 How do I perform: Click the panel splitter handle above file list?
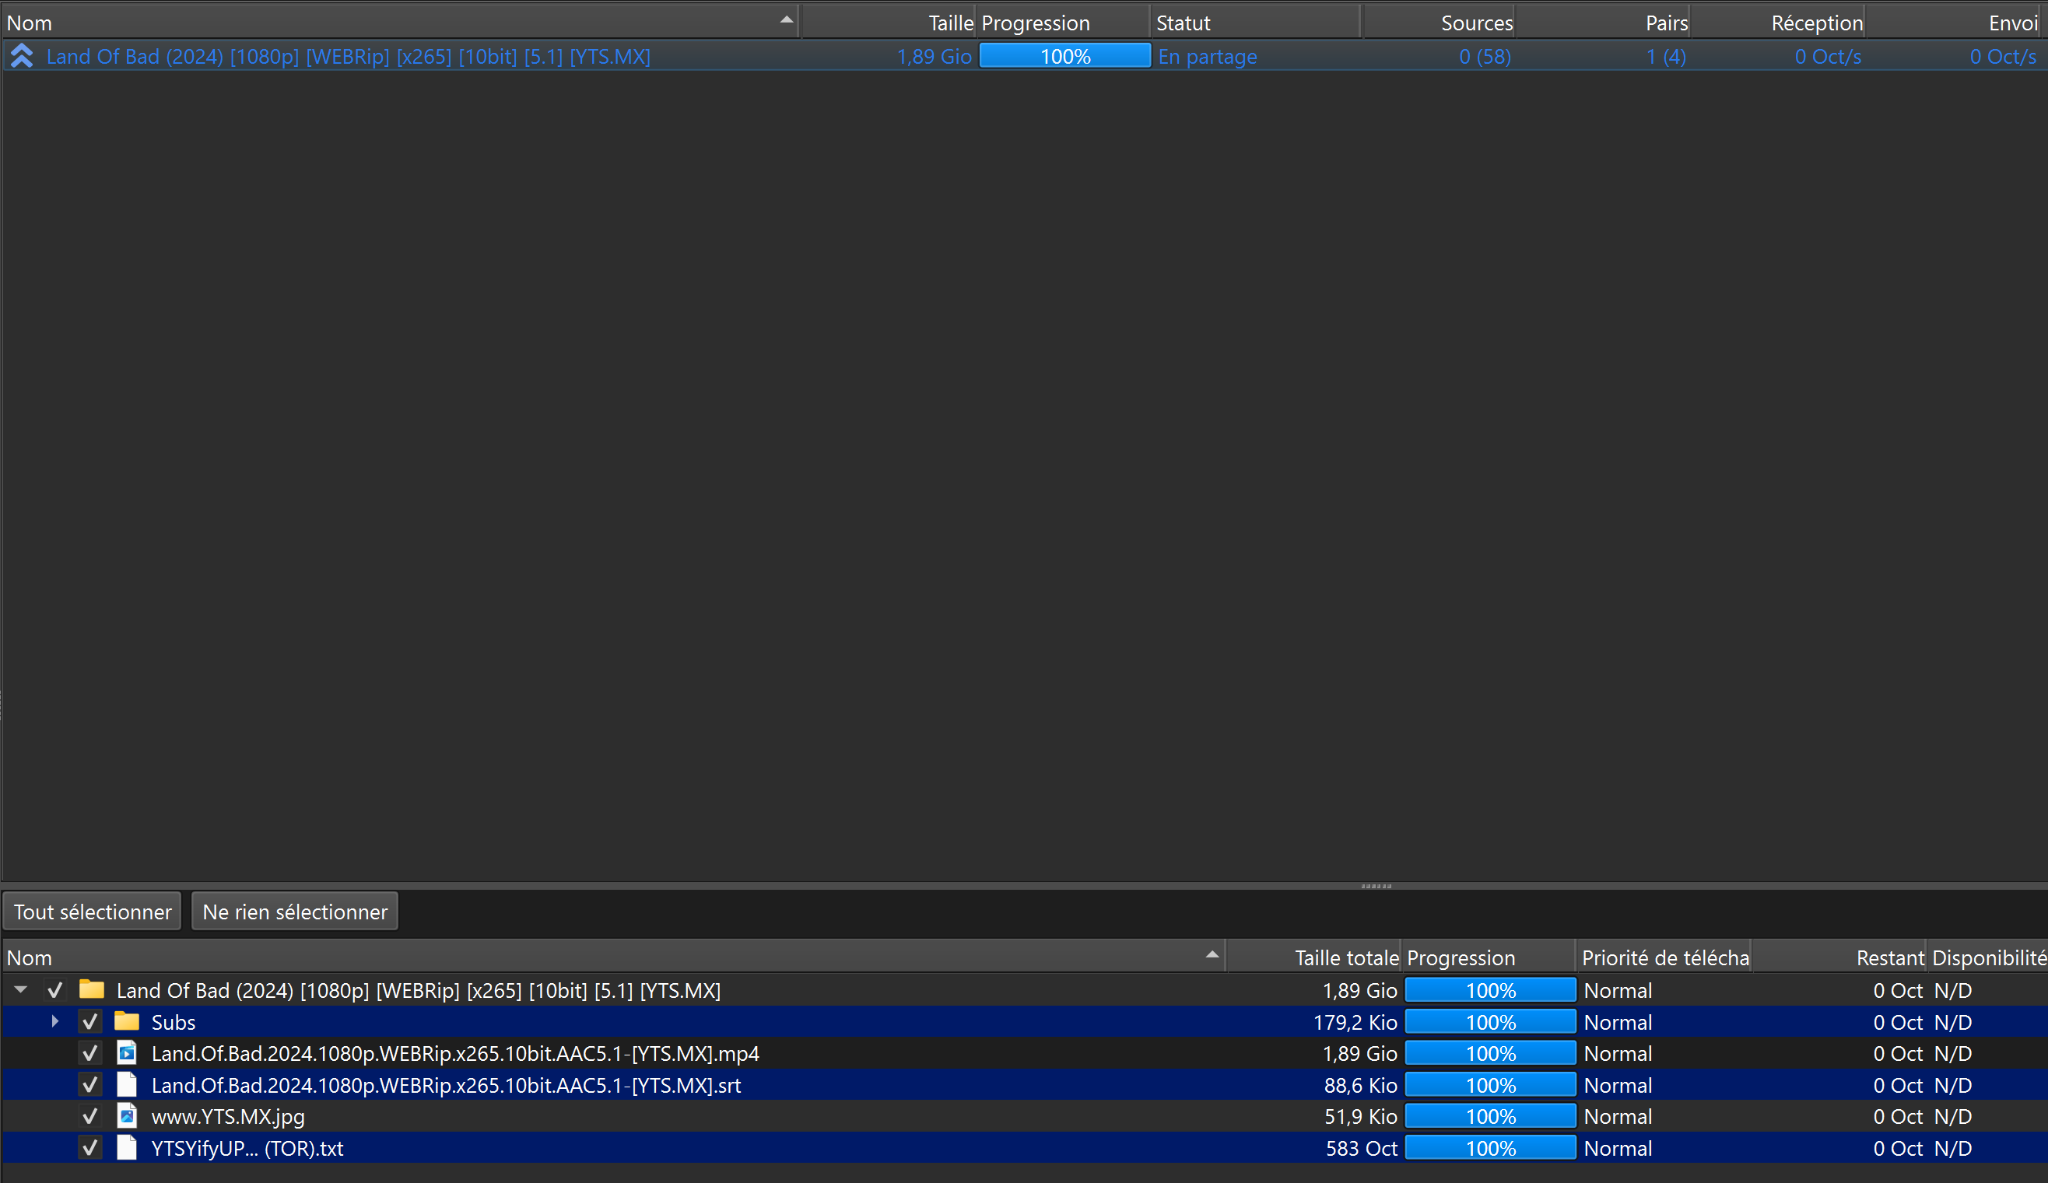click(1376, 886)
